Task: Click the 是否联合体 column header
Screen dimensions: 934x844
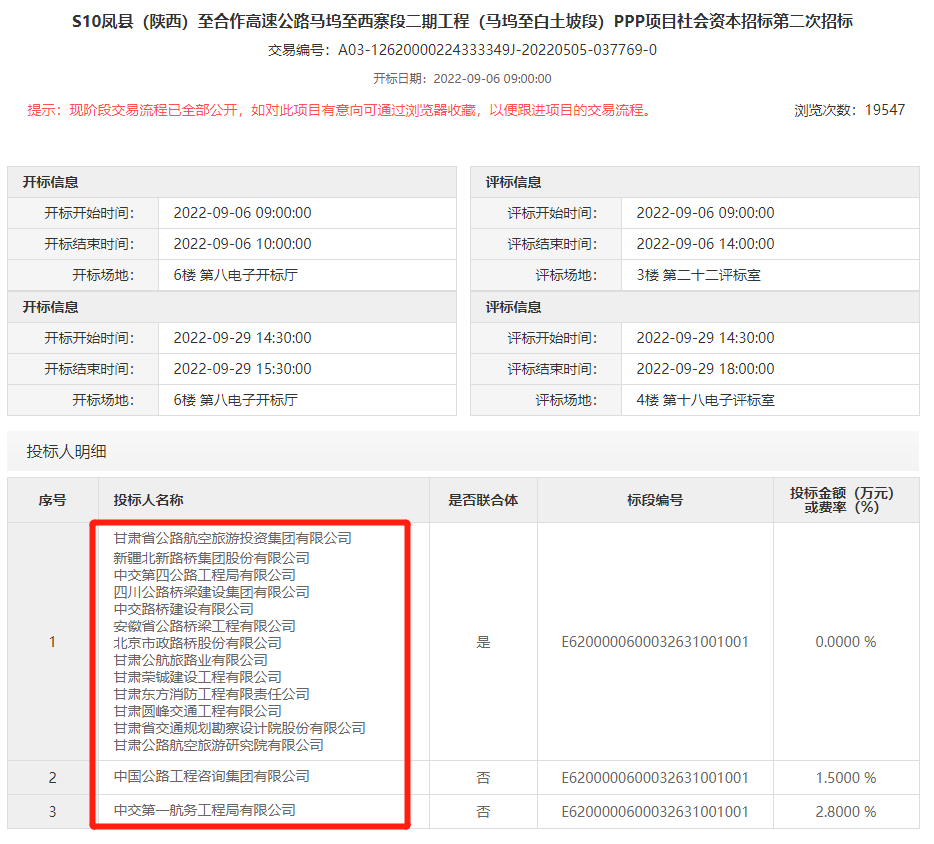Action: tap(483, 500)
